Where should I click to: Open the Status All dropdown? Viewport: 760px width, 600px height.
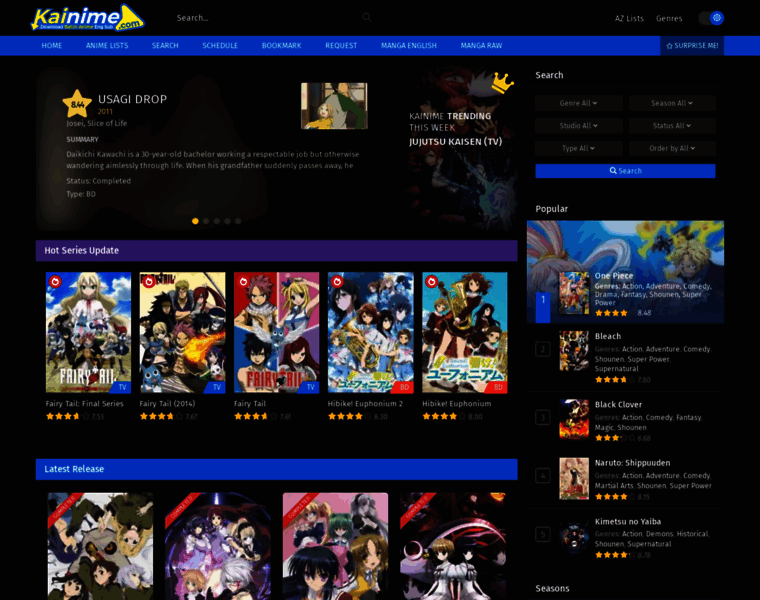click(672, 126)
